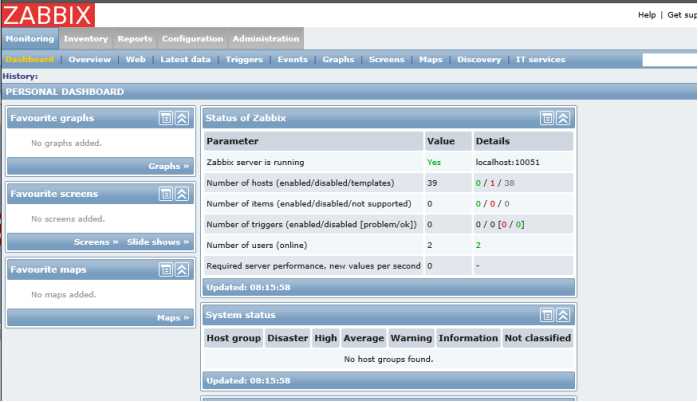
Task: Open the Triggers page
Action: (244, 60)
